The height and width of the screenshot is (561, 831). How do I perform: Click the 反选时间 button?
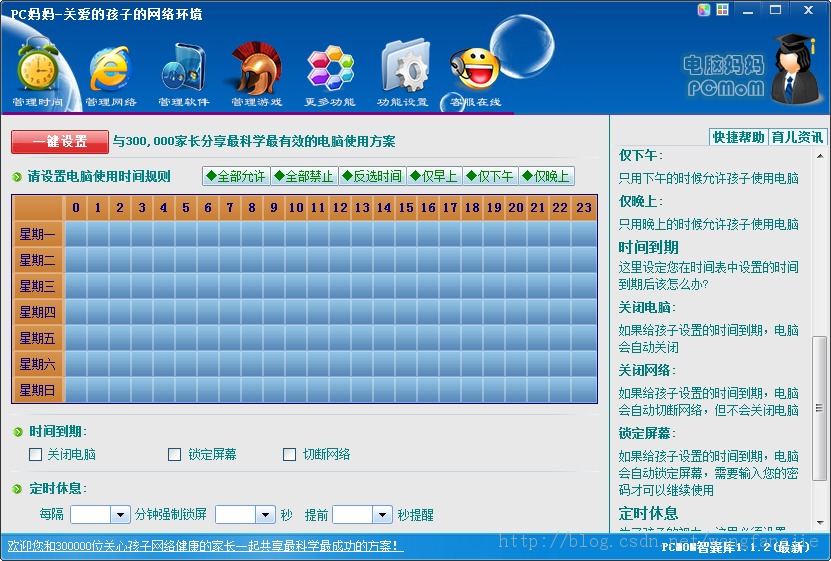pos(372,176)
